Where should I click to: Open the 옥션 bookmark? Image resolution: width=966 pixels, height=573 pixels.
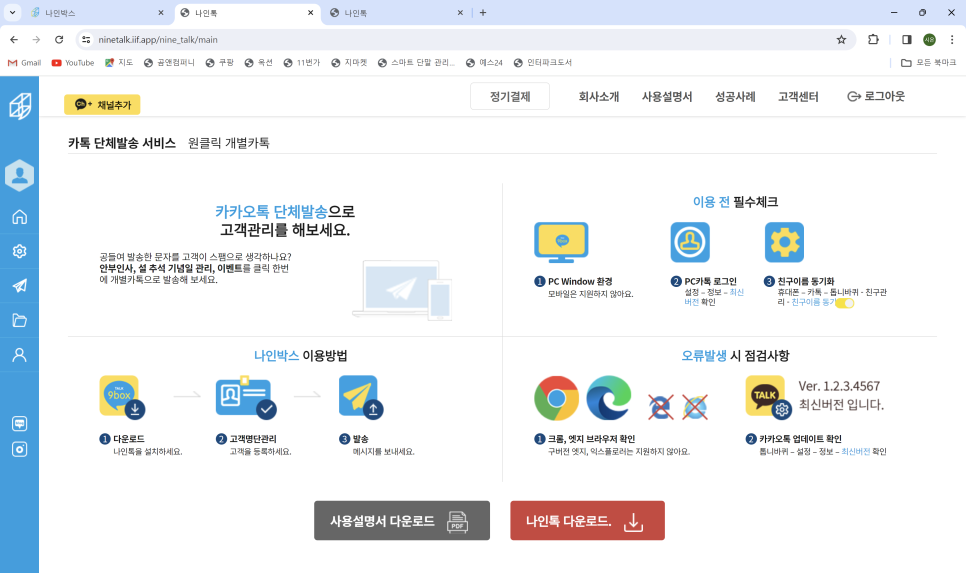pyautogui.click(x=259, y=62)
